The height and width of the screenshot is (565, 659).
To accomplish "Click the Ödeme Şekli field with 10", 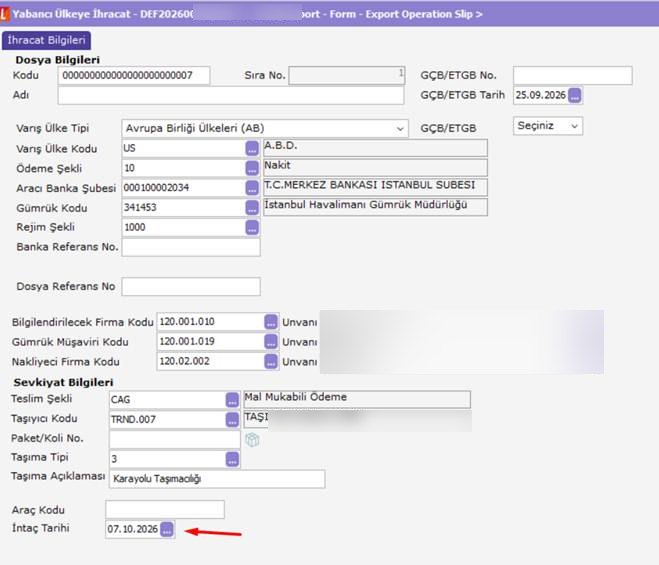I will (x=184, y=168).
